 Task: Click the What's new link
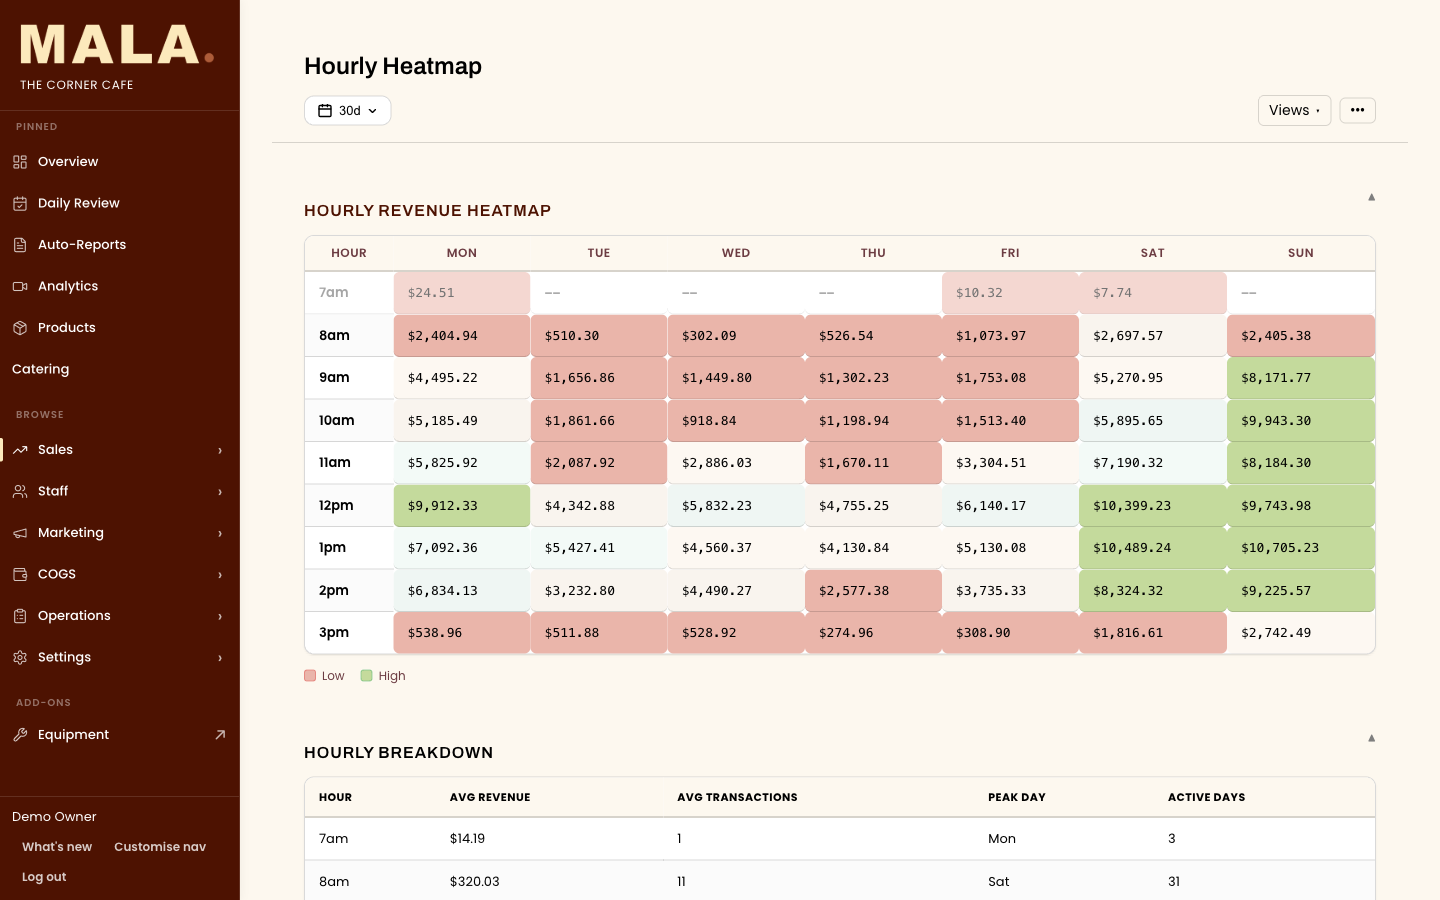pyautogui.click(x=57, y=847)
